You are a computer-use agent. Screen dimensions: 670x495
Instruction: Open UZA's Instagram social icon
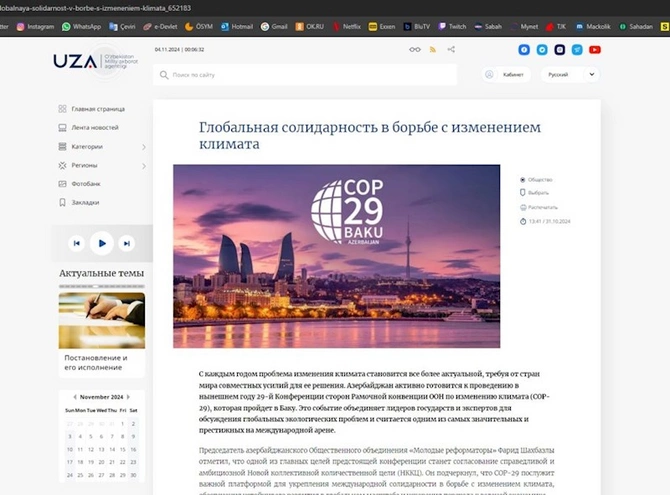(559, 50)
